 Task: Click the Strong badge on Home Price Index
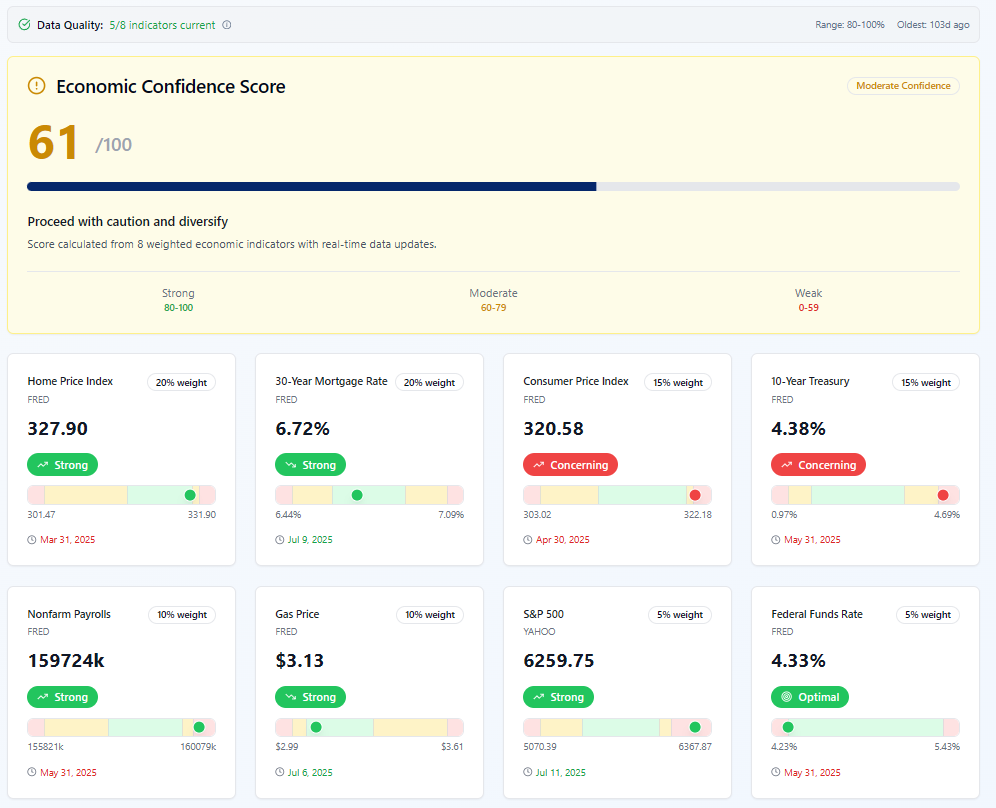click(x=62, y=465)
